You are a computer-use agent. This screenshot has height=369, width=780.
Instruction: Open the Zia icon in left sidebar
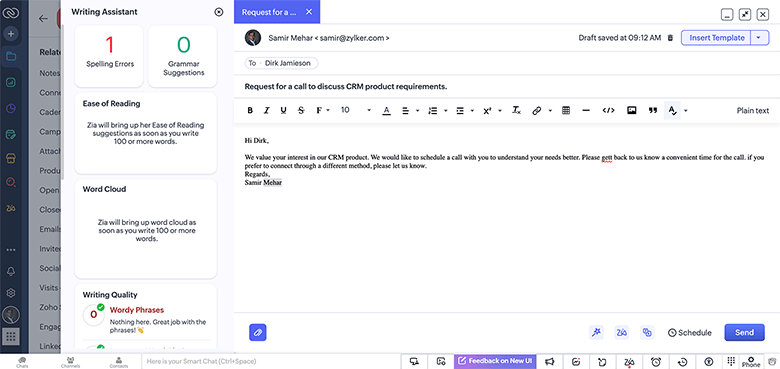11,208
